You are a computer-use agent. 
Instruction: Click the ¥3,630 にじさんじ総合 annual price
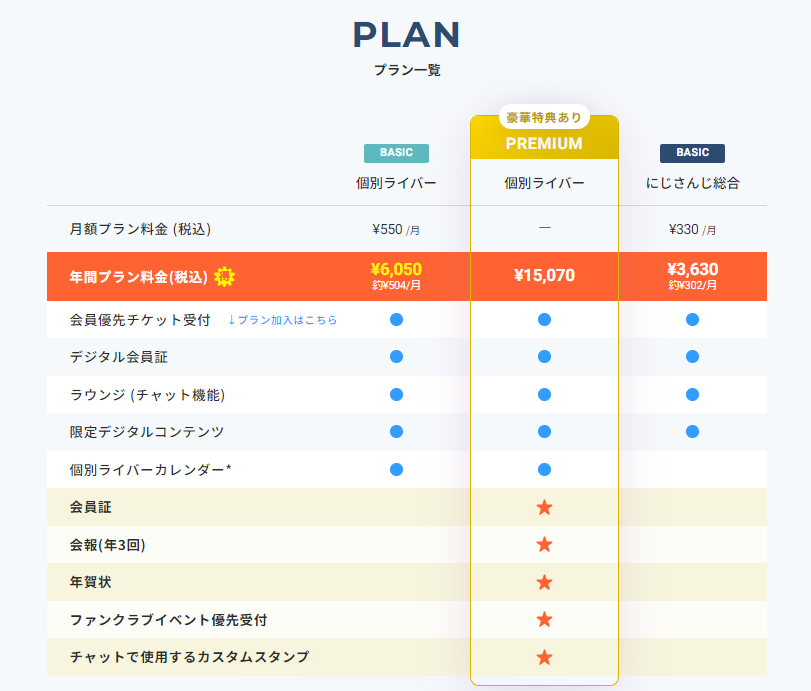692,269
